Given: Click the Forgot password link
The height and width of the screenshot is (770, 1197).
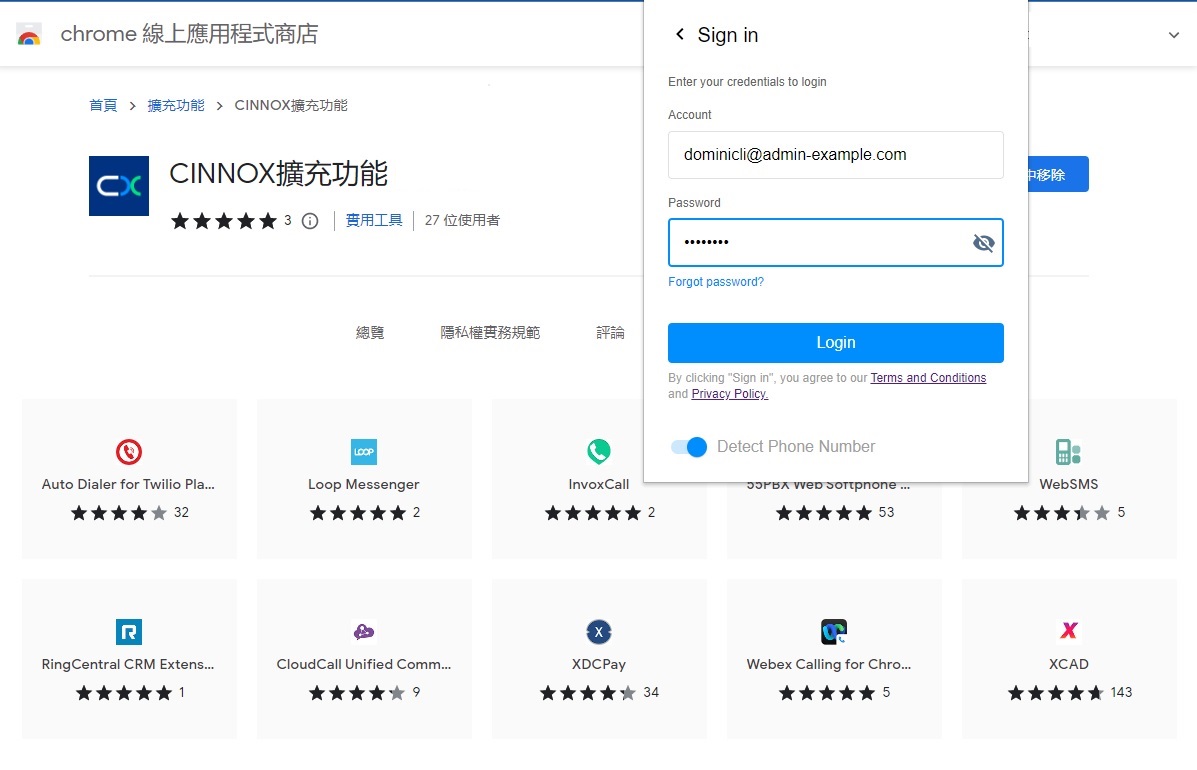Looking at the screenshot, I should 715,282.
